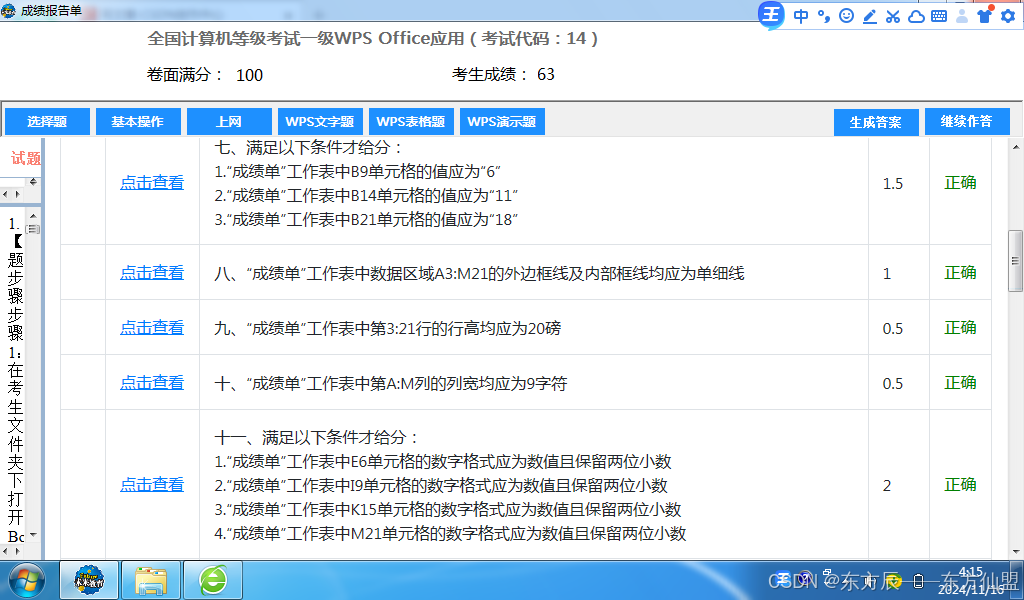Click main list scrollbar up arrow

(x=1016, y=148)
